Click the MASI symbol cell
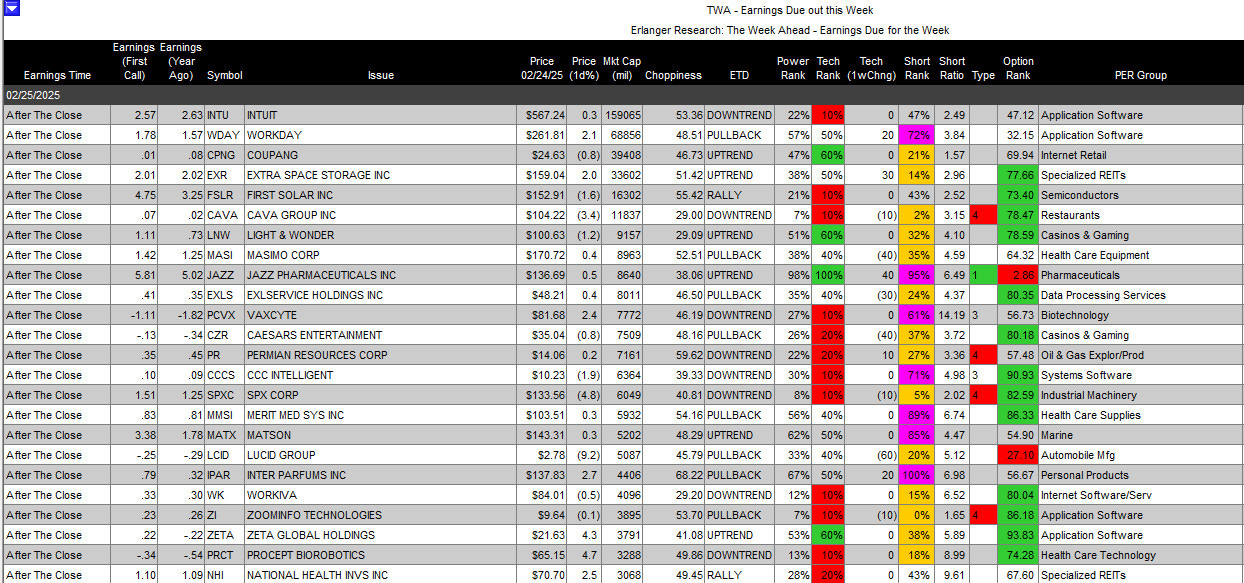This screenshot has width=1244, height=583. coord(224,255)
